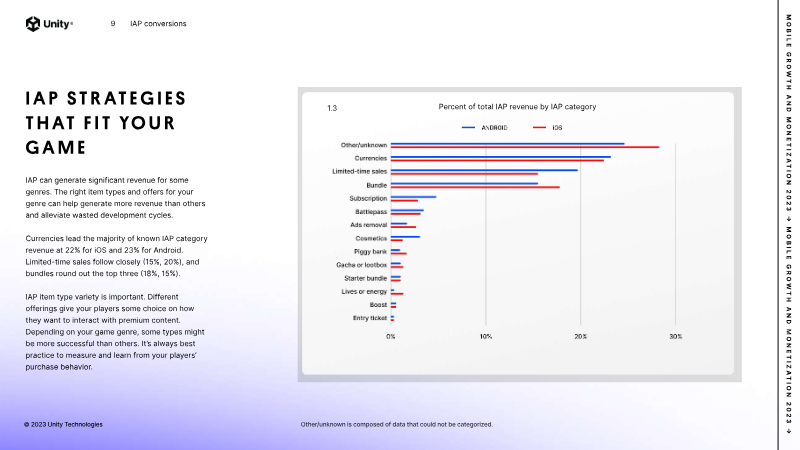
Task: Click the Gacha or lootbox label
Action: [361, 264]
